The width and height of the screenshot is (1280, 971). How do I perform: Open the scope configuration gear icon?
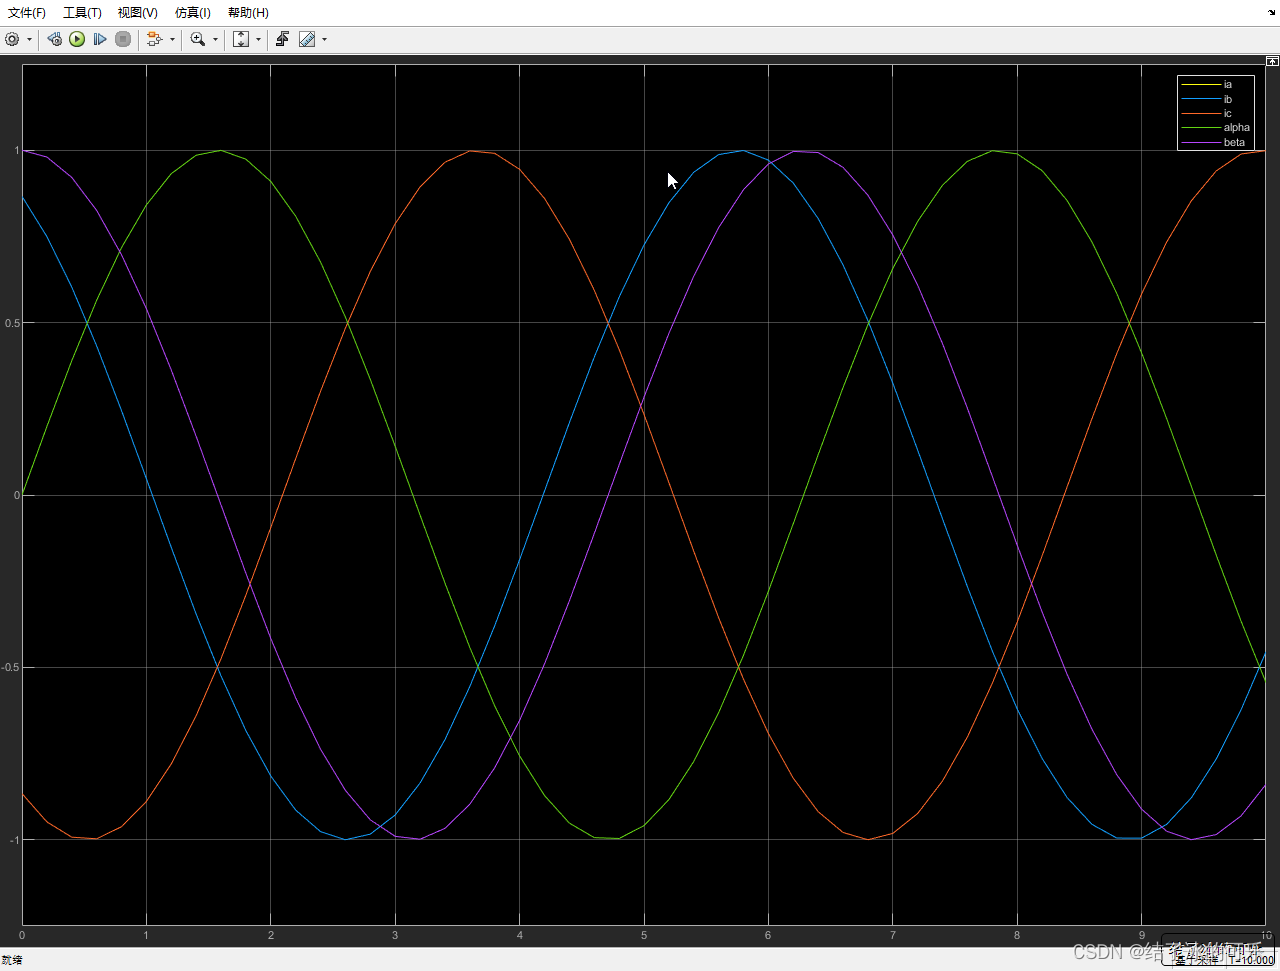point(12,39)
